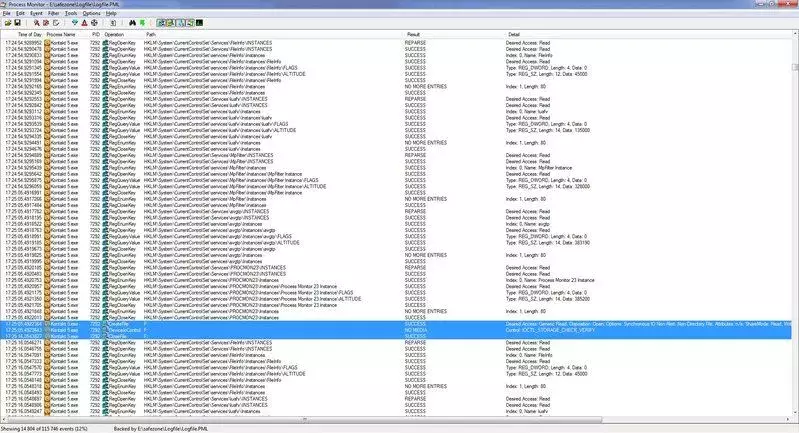Click the Jump To Object green arrow icon
The image size is (799, 433).
coord(142,23)
